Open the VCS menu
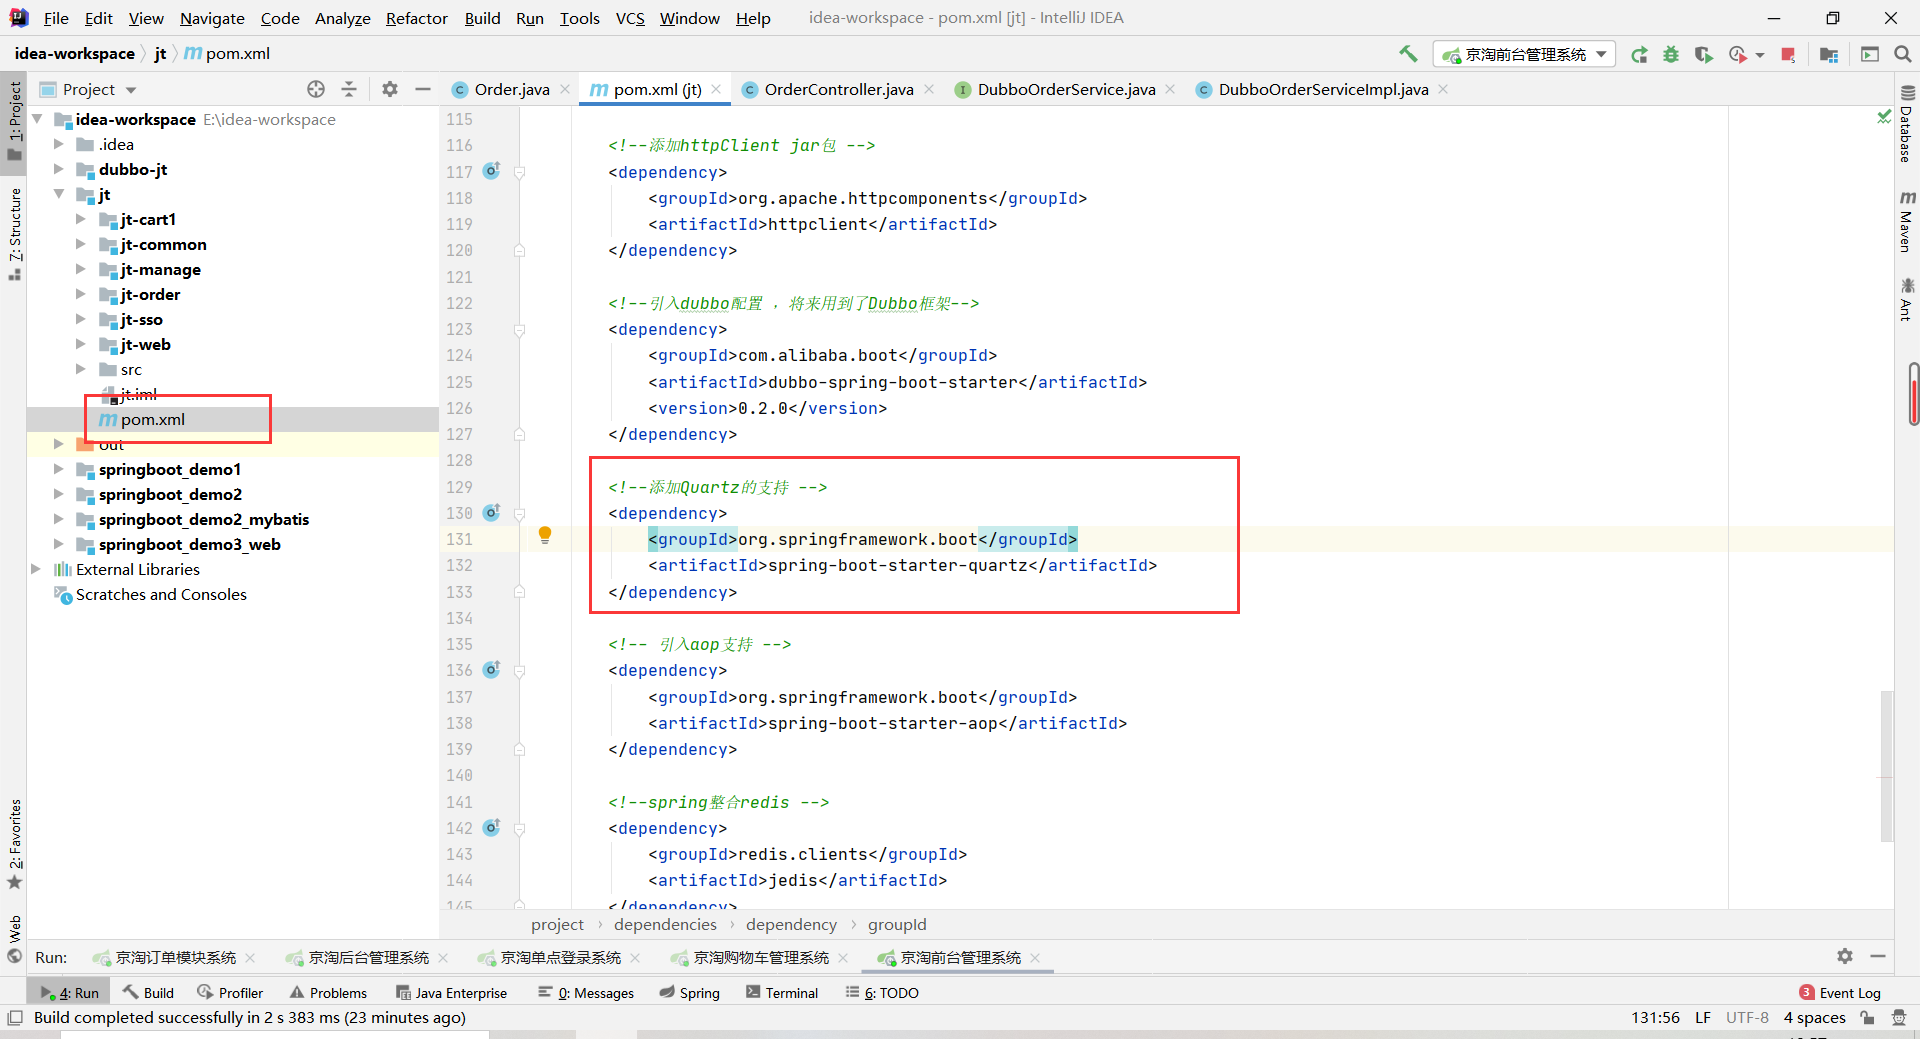The width and height of the screenshot is (1920, 1039). tap(630, 18)
